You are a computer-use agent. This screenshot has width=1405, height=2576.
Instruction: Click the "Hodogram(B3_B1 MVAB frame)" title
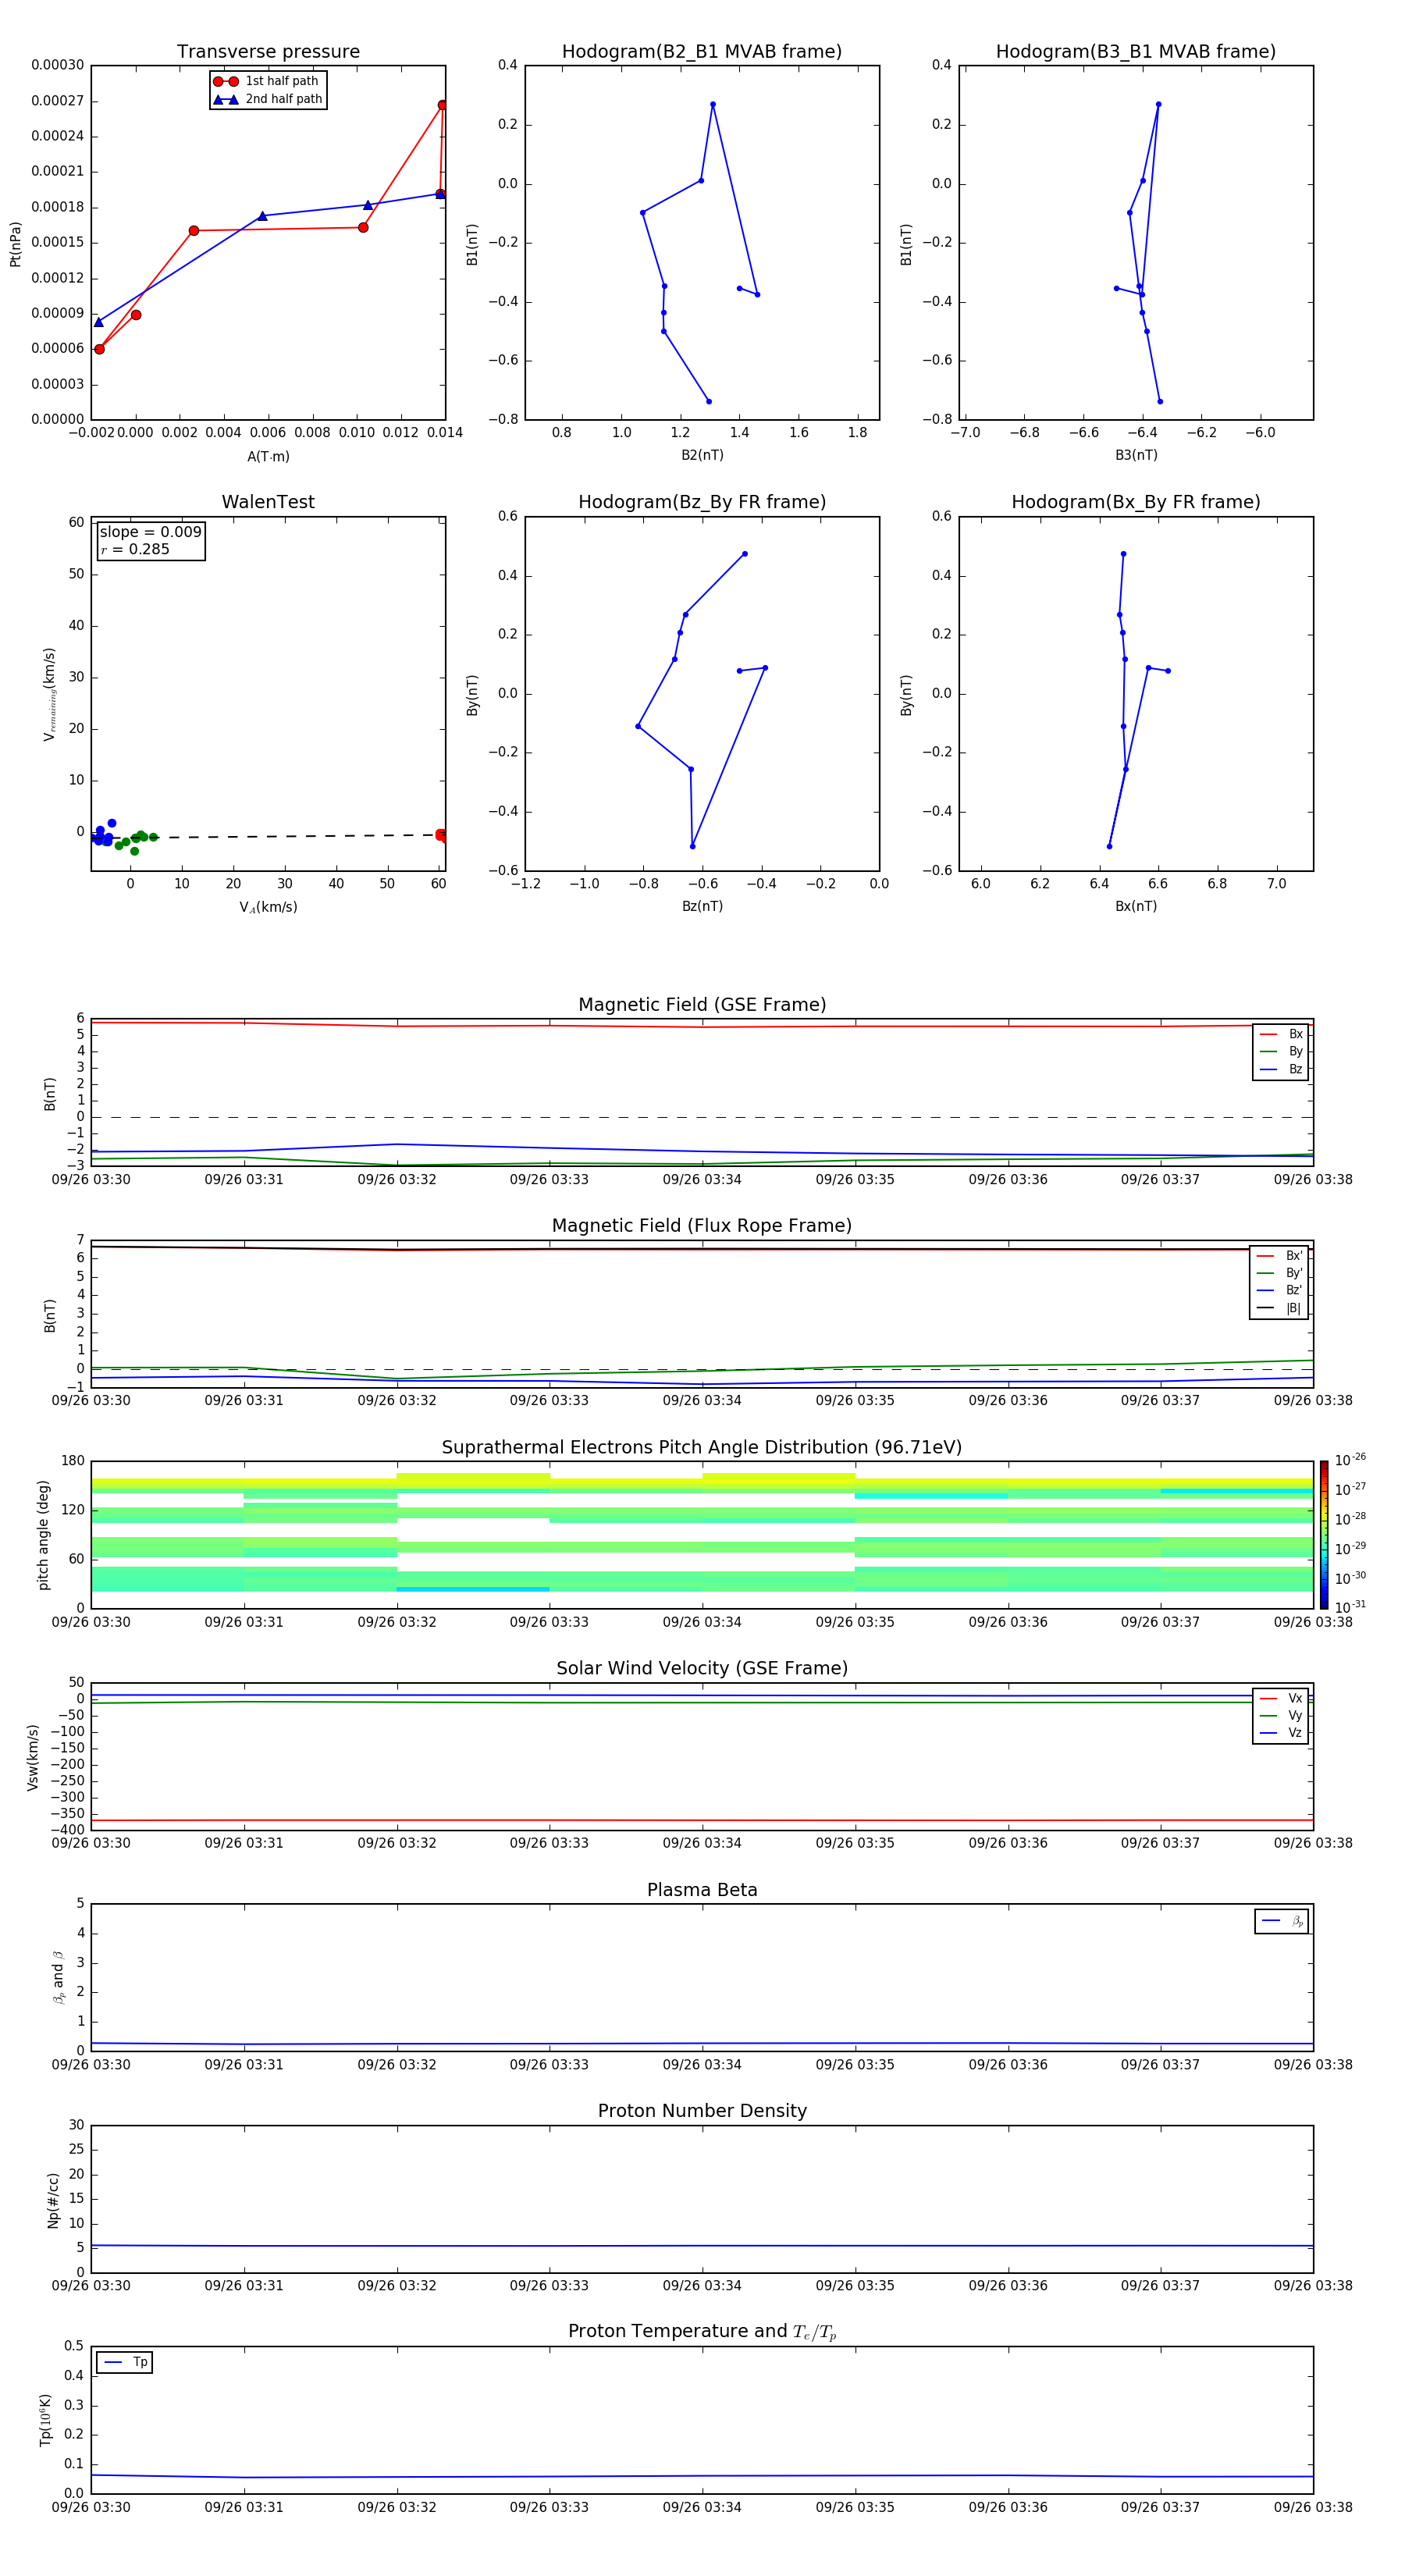pos(1136,52)
